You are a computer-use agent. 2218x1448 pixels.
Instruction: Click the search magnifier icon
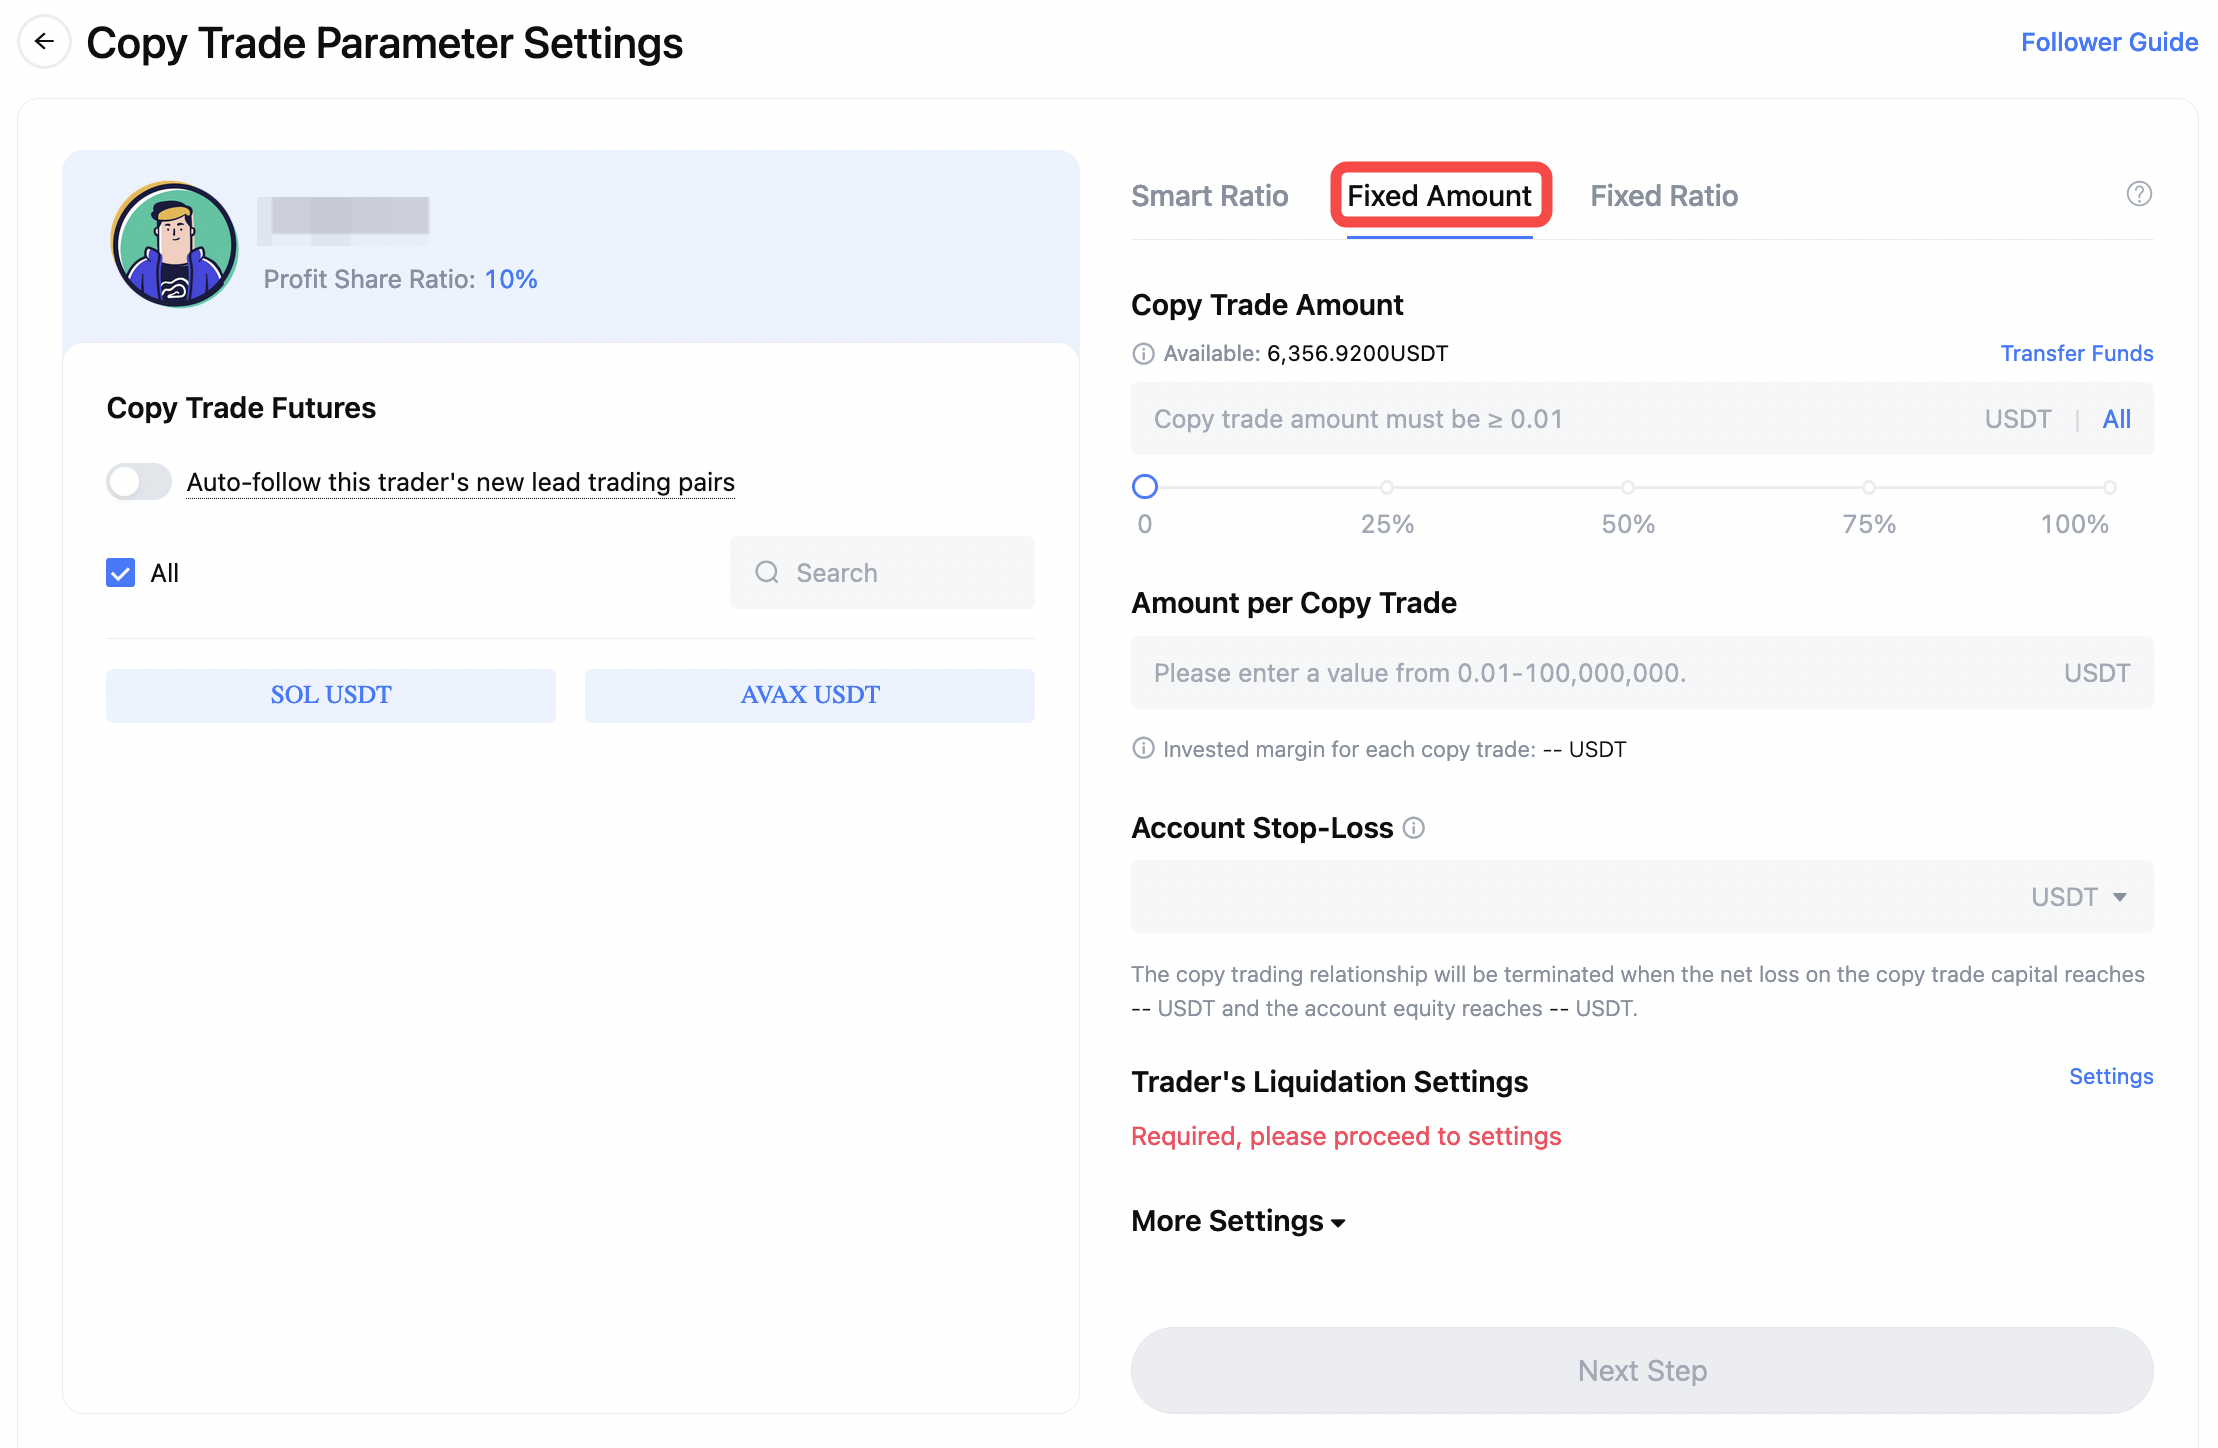[x=767, y=572]
